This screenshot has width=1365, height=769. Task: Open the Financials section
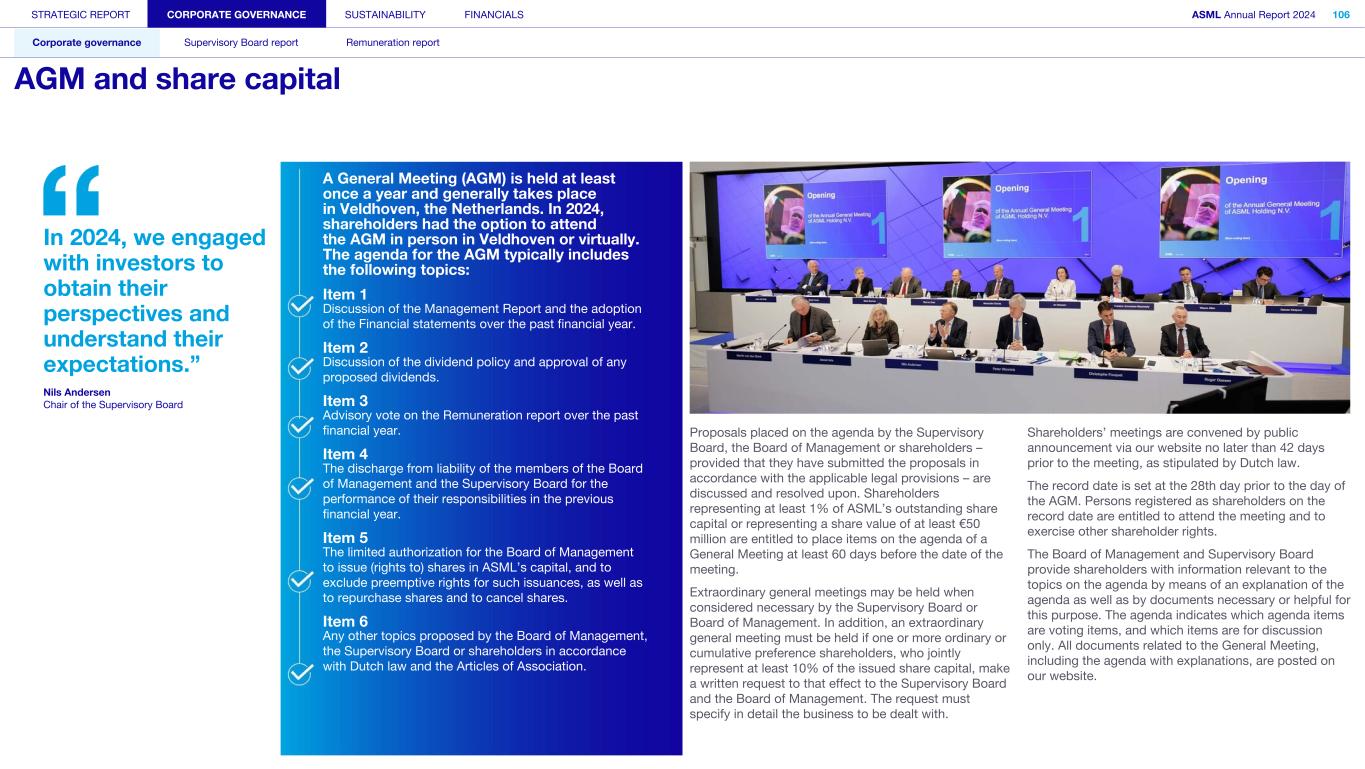493,14
